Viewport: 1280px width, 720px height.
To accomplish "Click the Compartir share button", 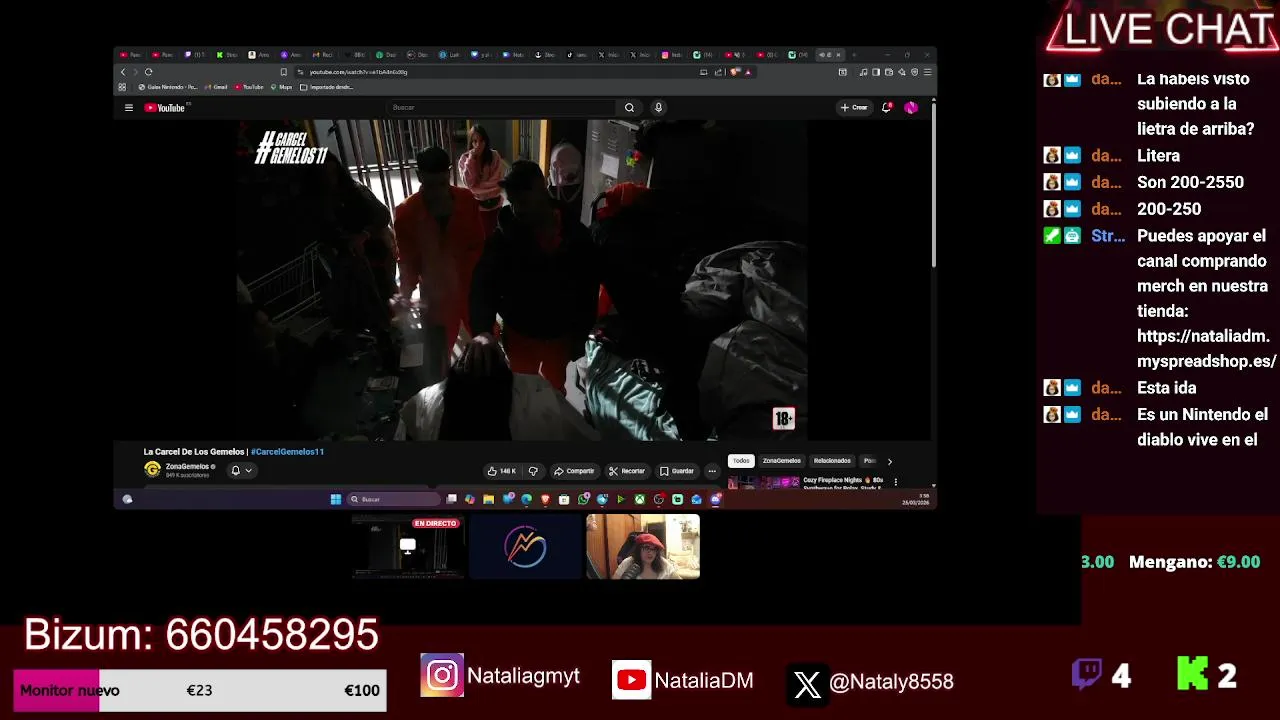I will 574,471.
